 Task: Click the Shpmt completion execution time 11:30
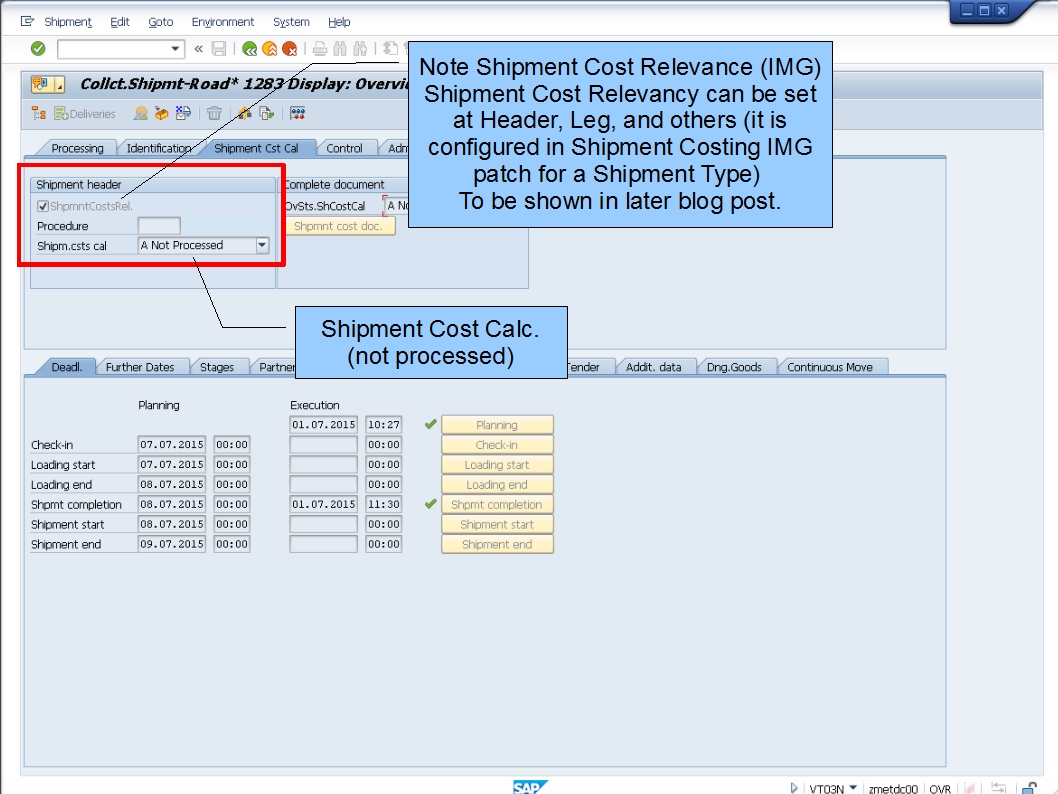tap(384, 504)
